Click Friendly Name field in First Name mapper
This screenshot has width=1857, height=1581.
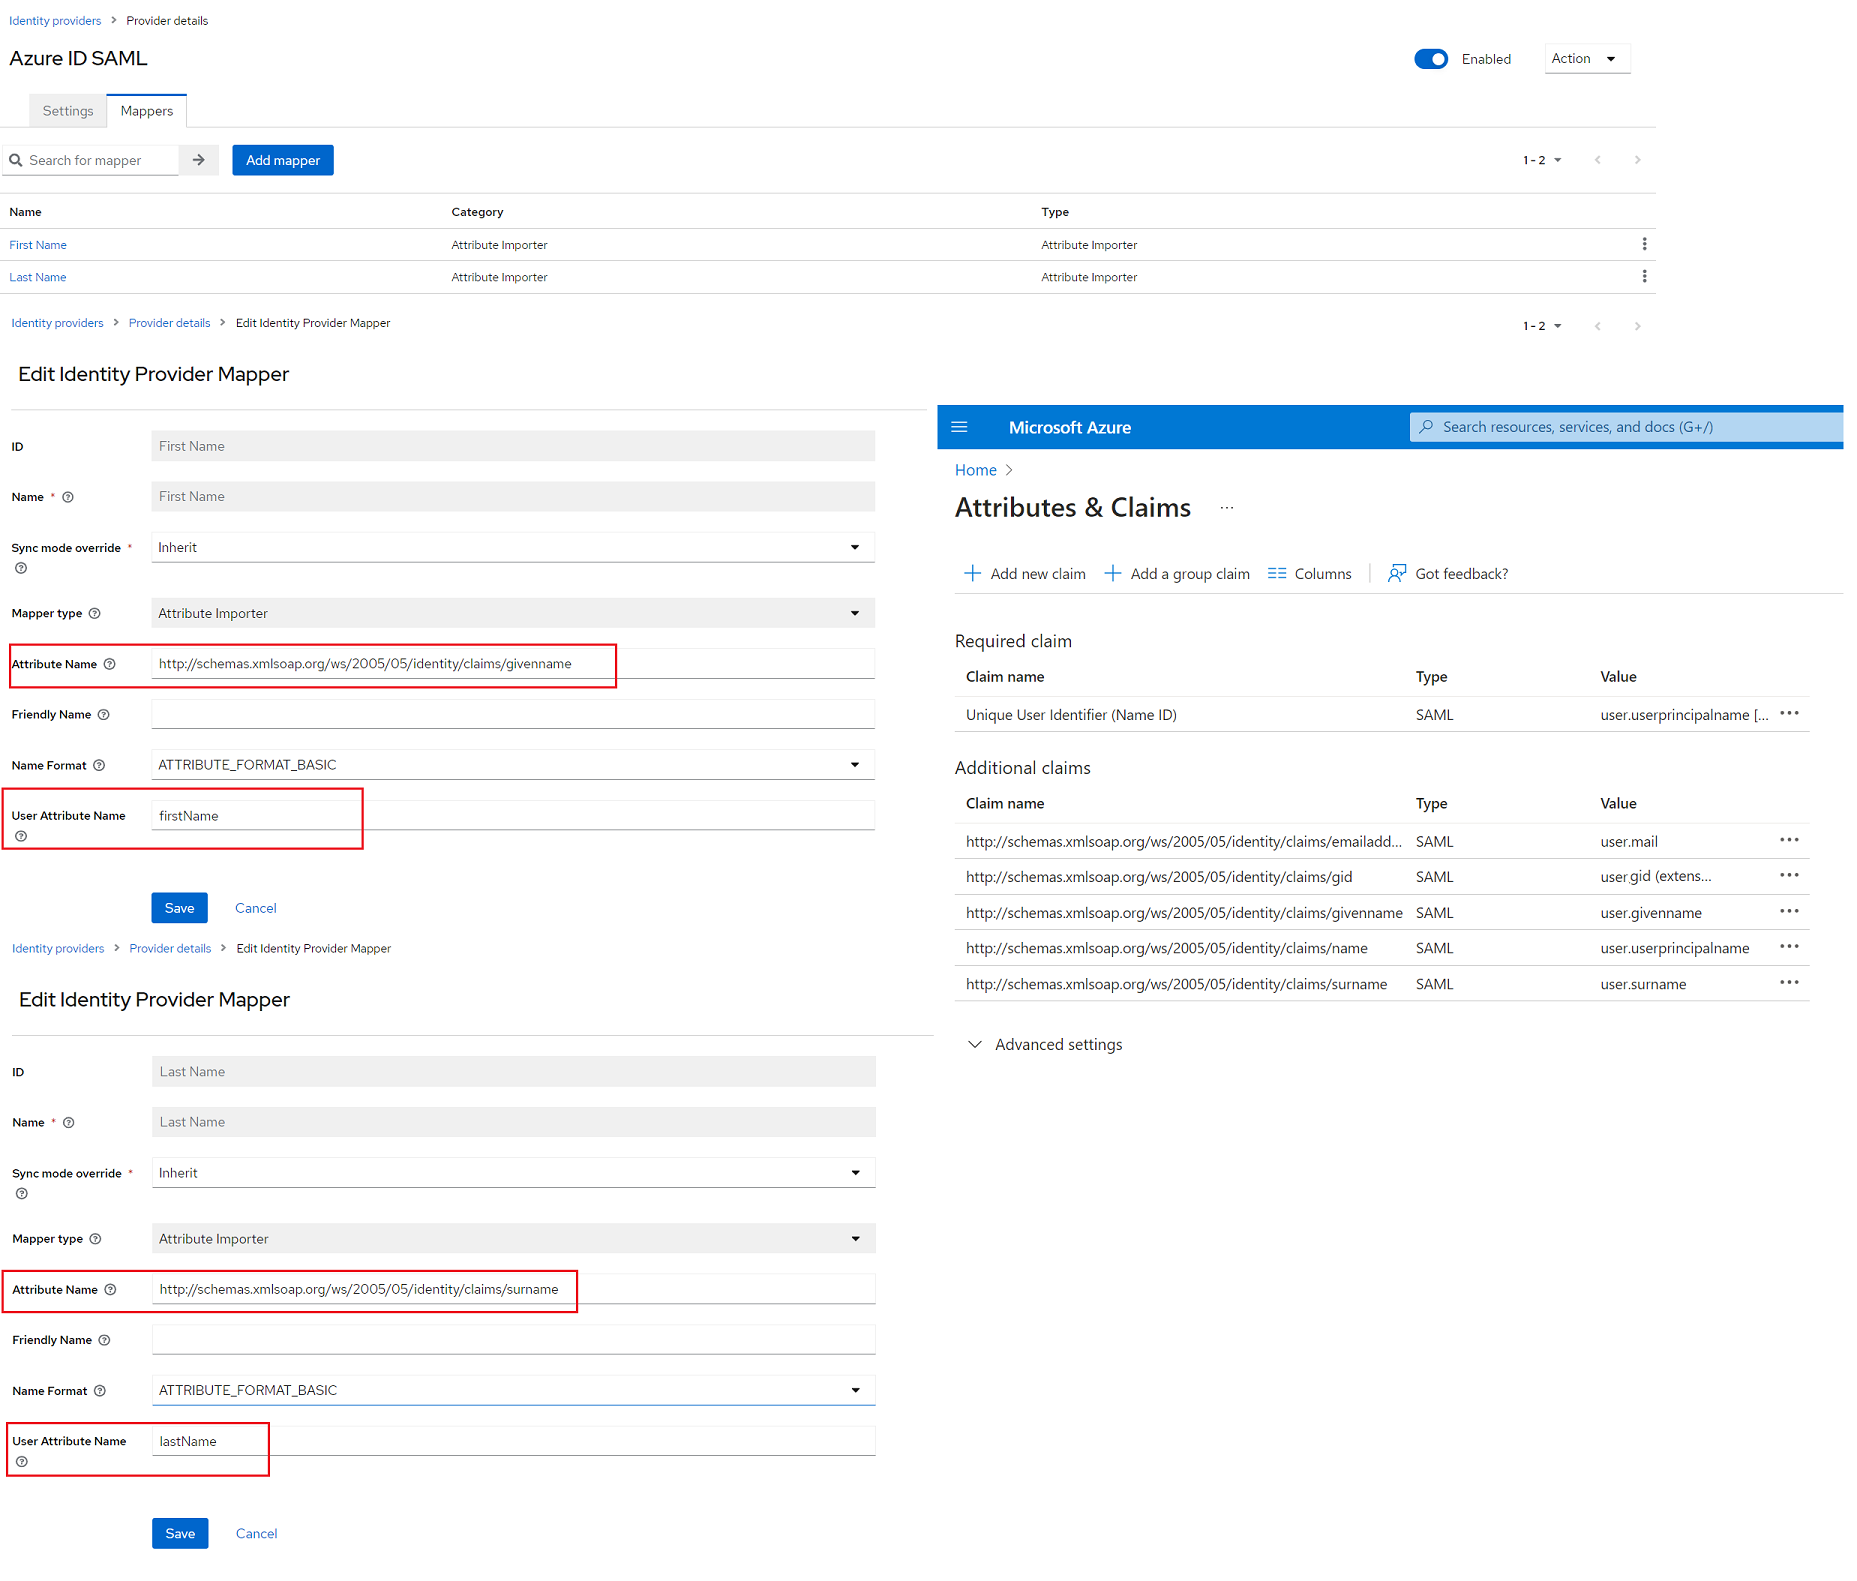pyautogui.click(x=513, y=714)
